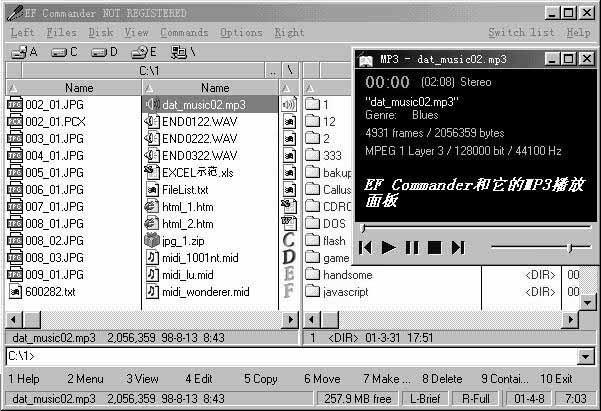Click the left Name column header
The width and height of the screenshot is (601, 411).
pyautogui.click(x=78, y=88)
